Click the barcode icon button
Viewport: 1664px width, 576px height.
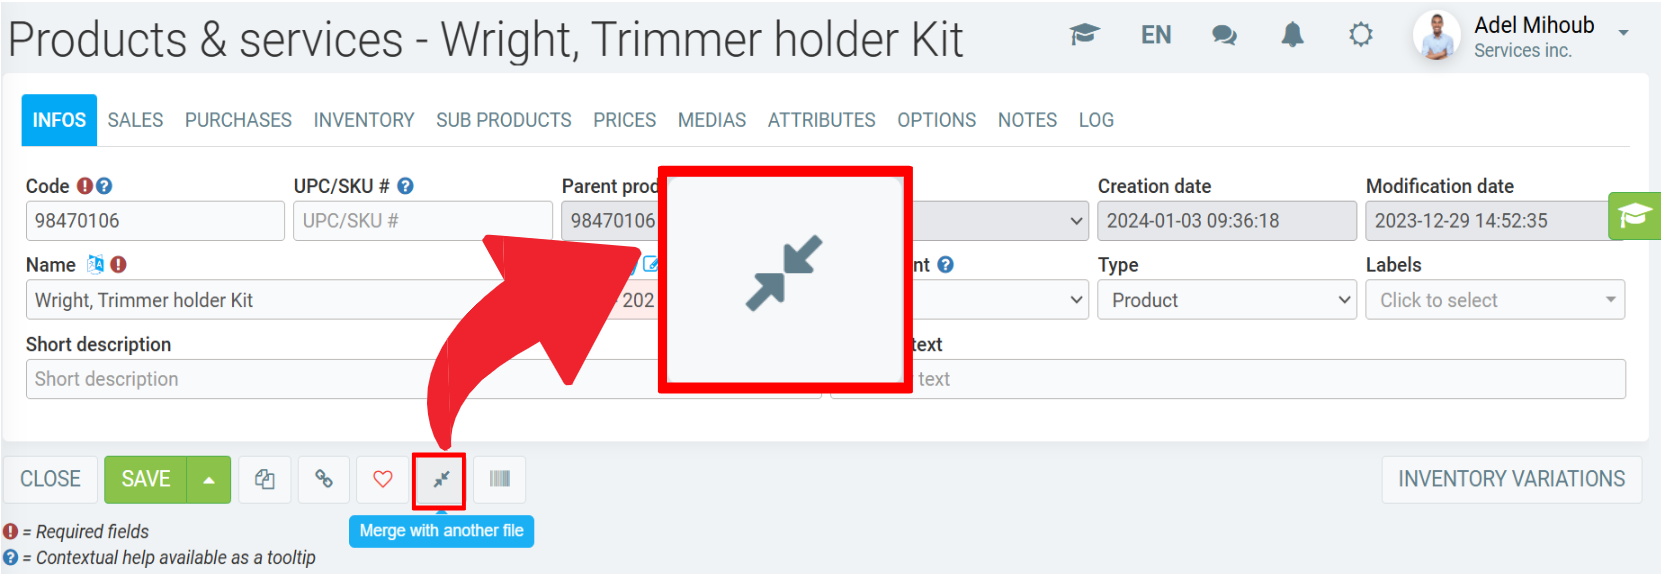point(499,480)
